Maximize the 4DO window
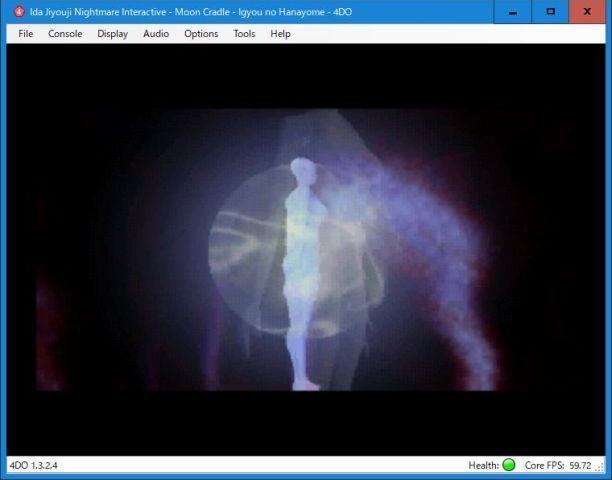Image resolution: width=612 pixels, height=480 pixels. (550, 12)
